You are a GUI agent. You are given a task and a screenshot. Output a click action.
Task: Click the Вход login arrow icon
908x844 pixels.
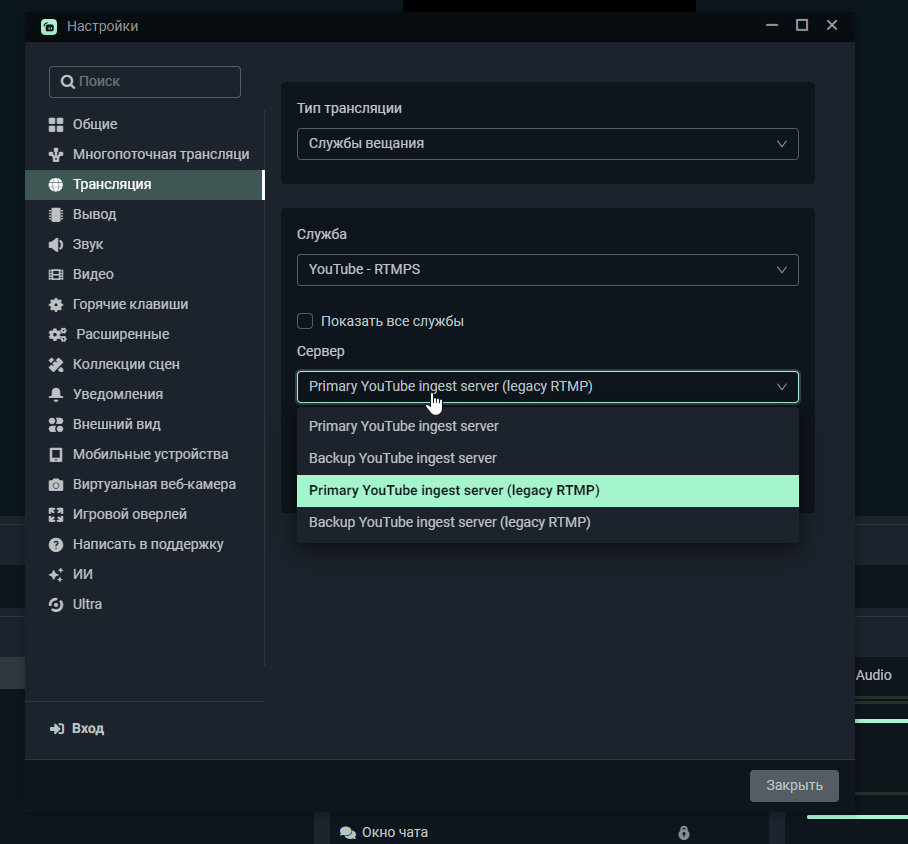click(x=57, y=729)
